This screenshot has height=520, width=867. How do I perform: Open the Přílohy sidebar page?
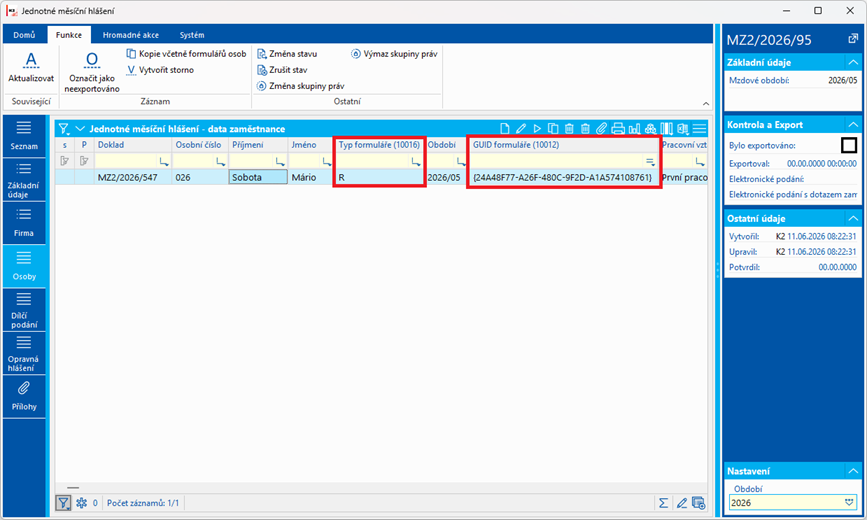(24, 396)
